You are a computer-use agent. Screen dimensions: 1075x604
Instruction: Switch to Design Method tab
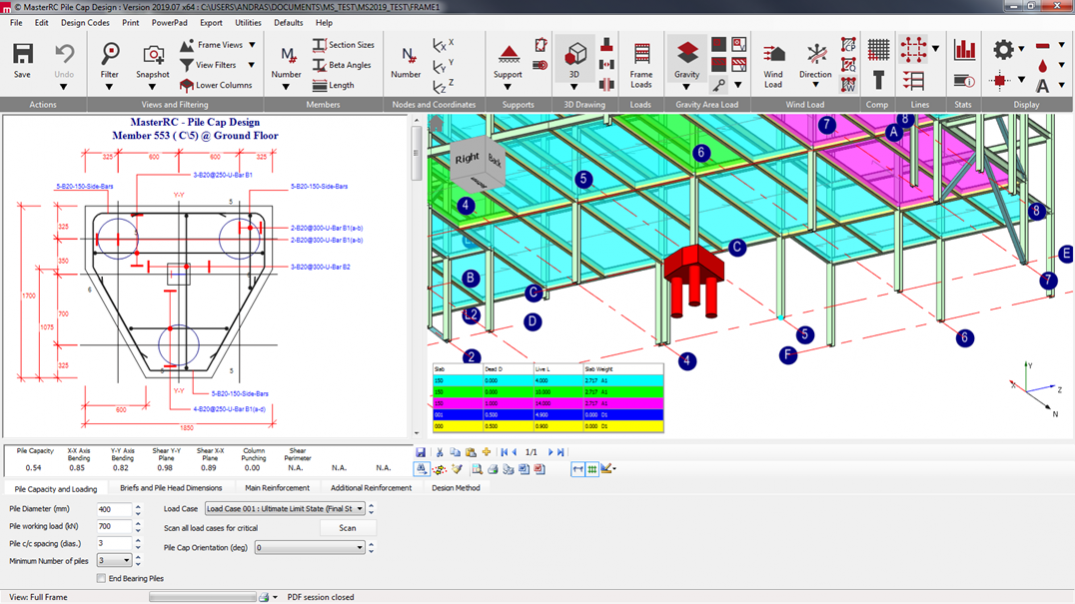pos(456,488)
